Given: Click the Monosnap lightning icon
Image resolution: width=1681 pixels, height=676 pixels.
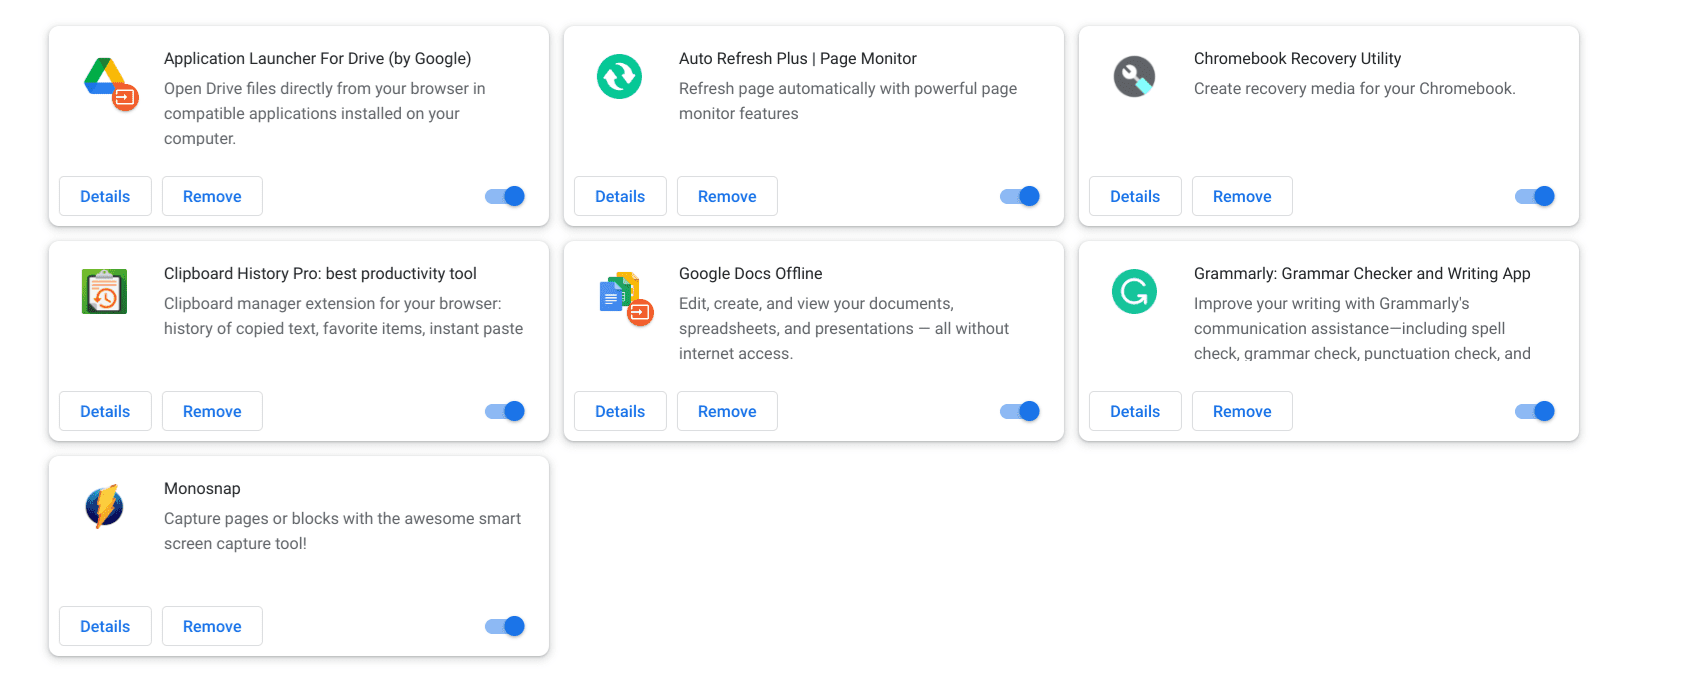Looking at the screenshot, I should (104, 506).
